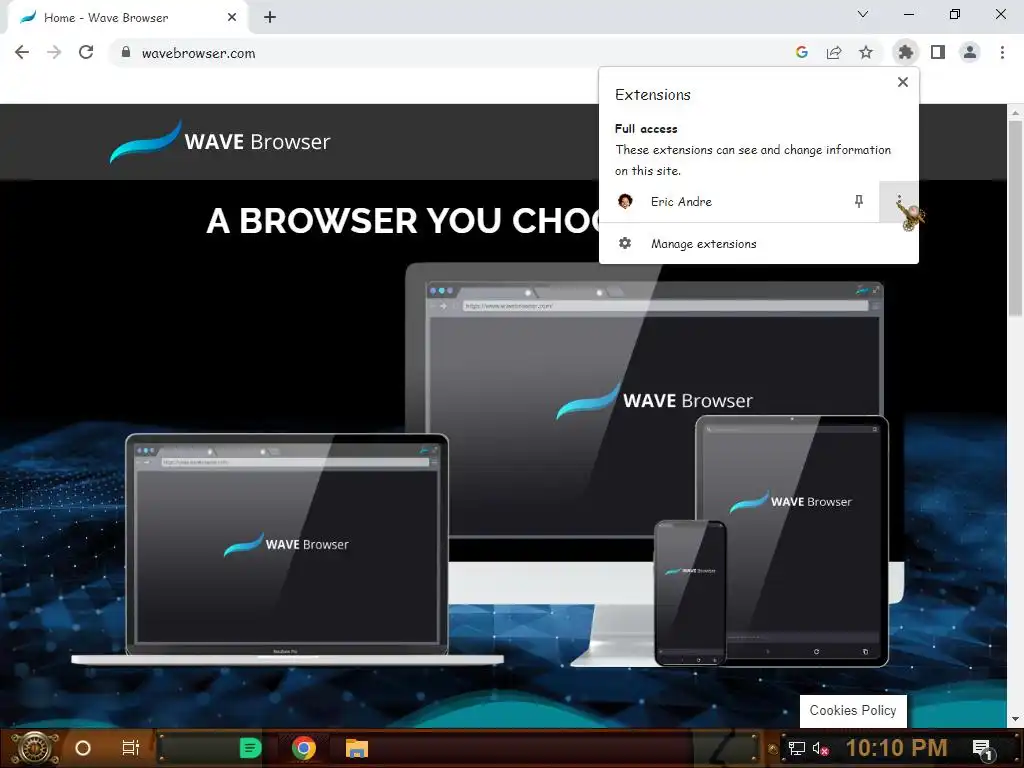Open the notification center icon

click(x=983, y=748)
